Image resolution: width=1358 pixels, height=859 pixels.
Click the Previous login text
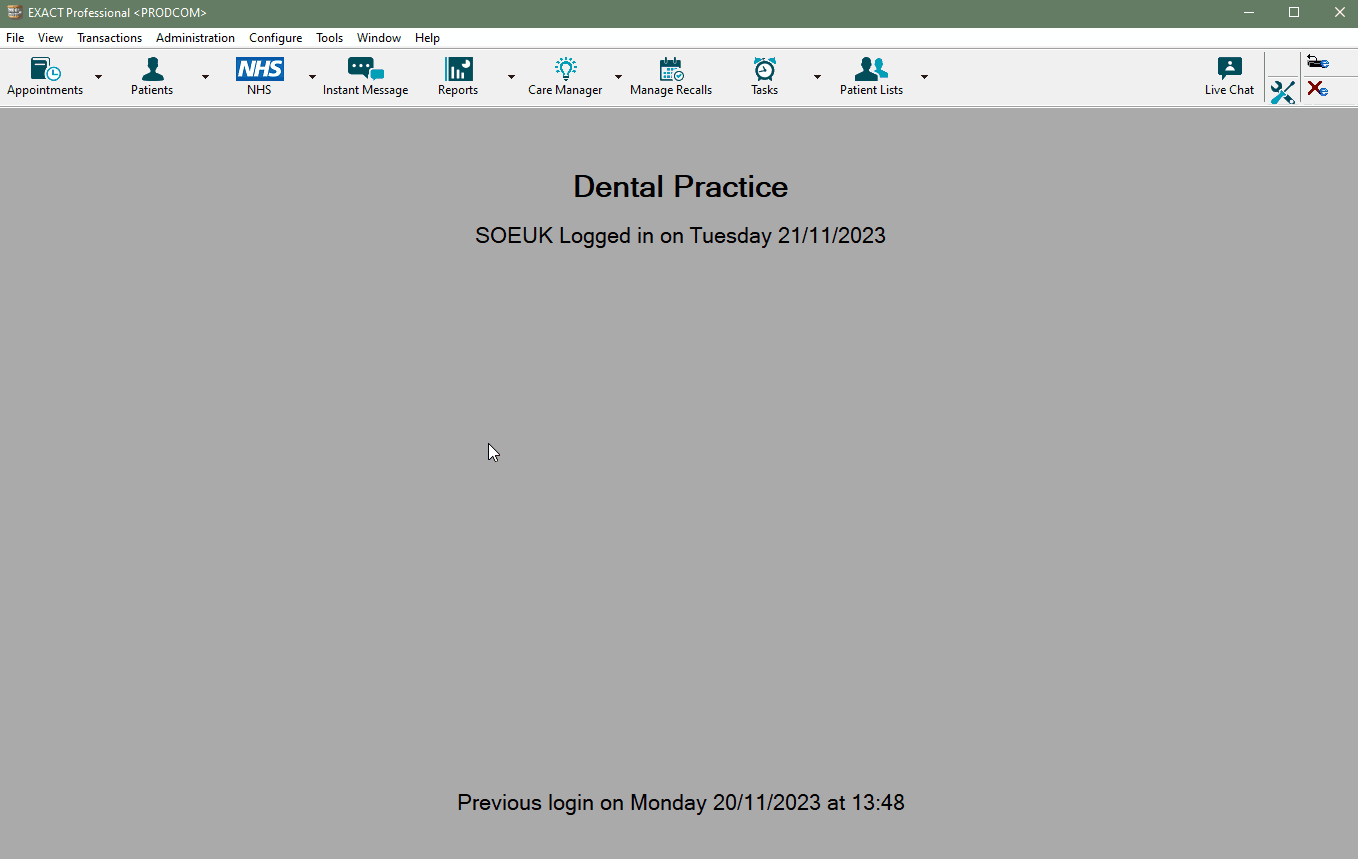tap(680, 802)
